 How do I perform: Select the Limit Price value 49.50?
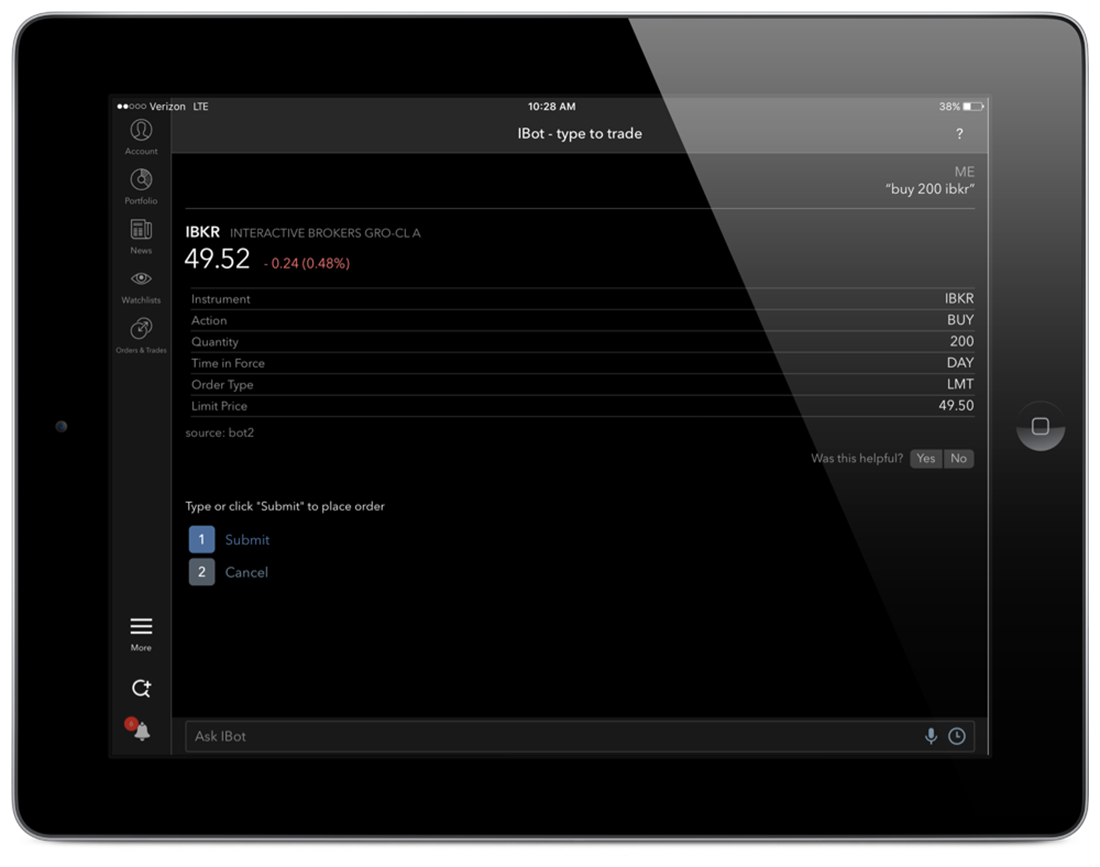pyautogui.click(x=956, y=405)
